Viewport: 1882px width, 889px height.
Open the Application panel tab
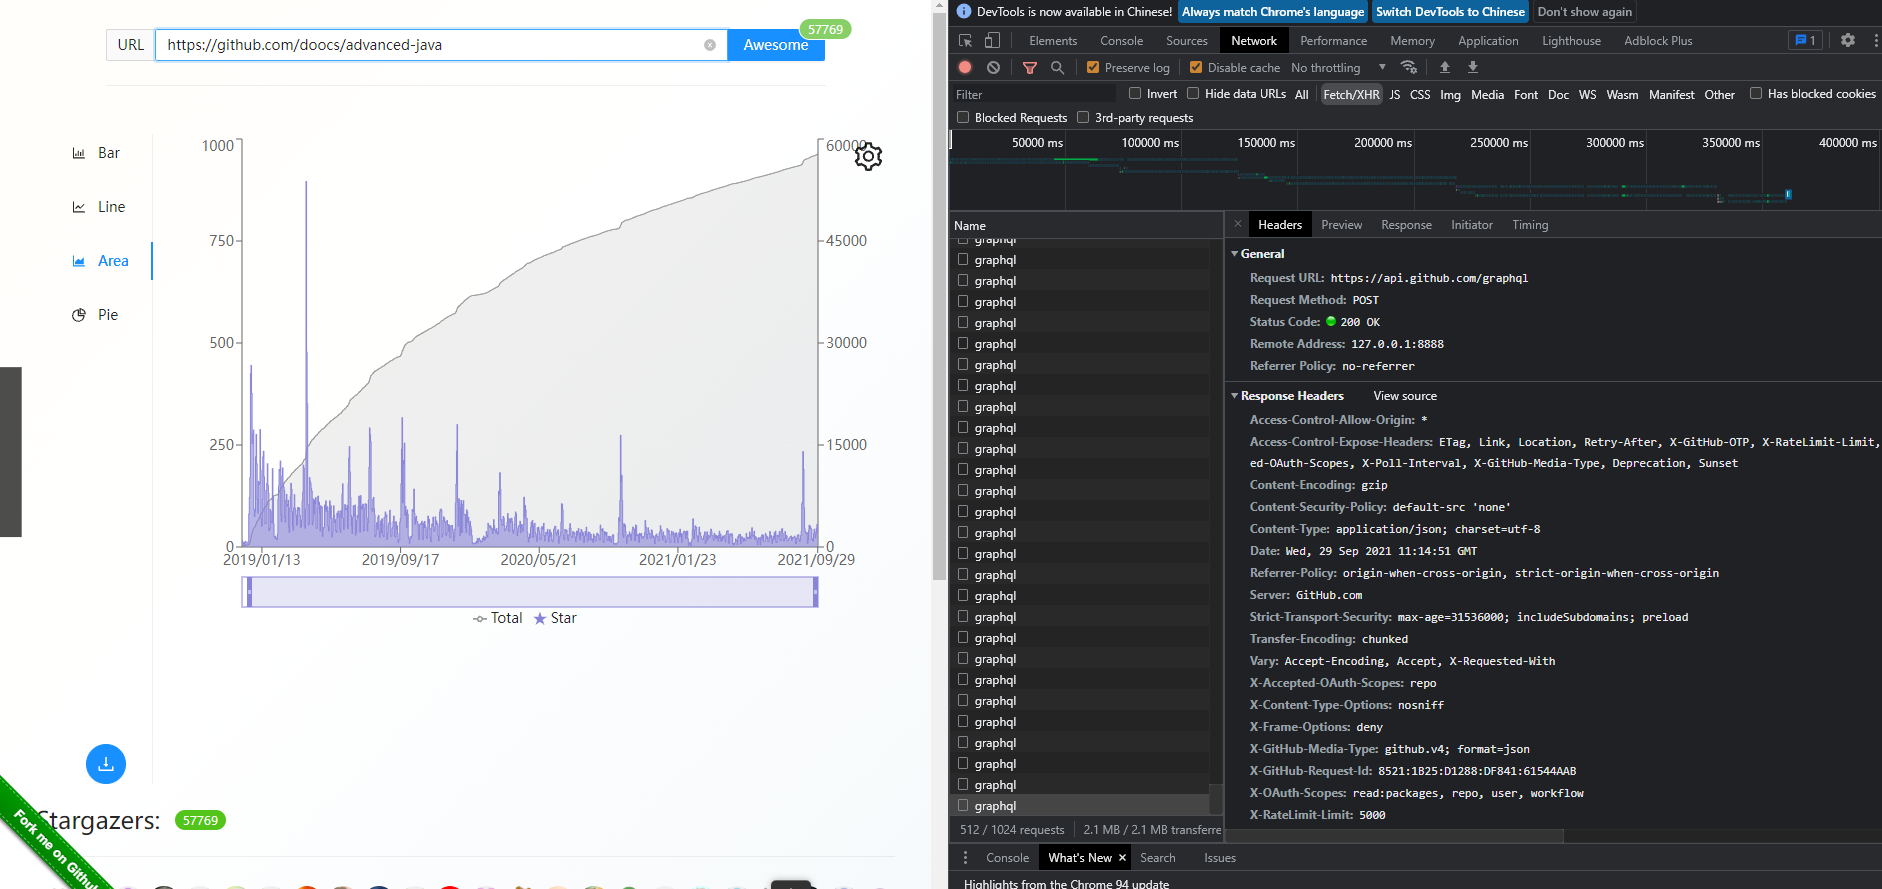(1488, 41)
